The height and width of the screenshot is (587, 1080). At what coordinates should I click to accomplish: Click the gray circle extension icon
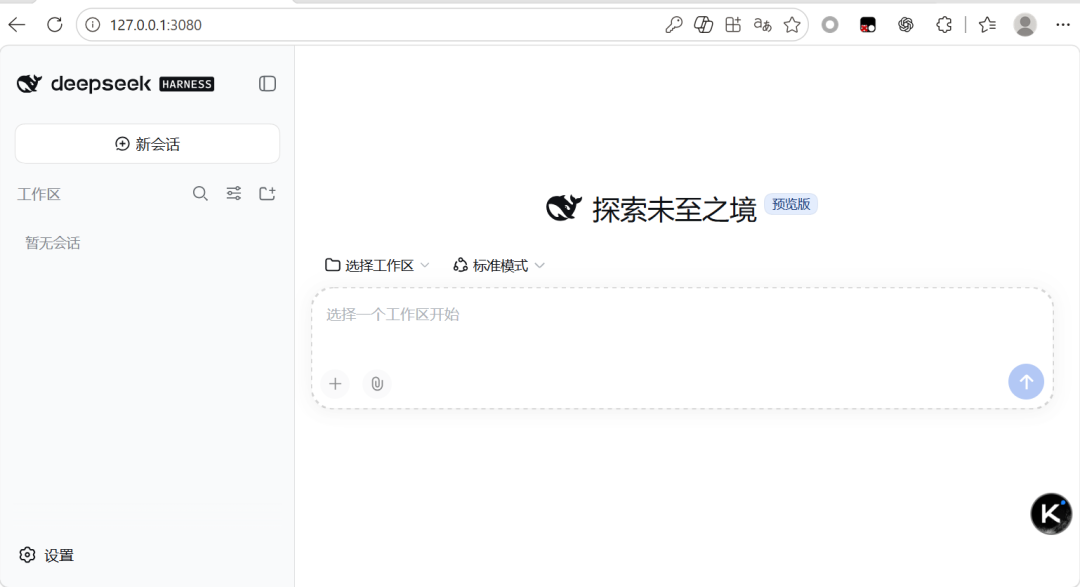[830, 25]
